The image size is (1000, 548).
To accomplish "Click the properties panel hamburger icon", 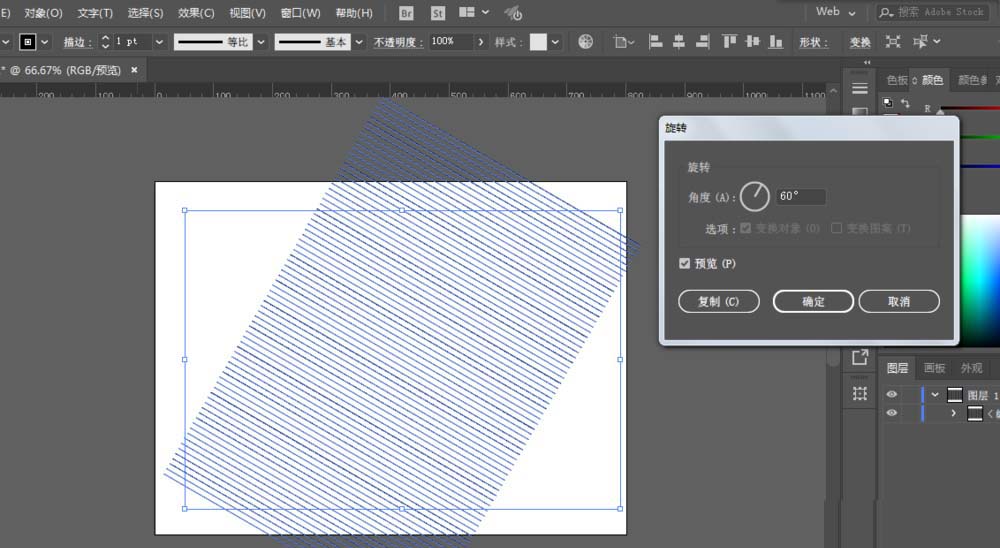I will coord(860,88).
